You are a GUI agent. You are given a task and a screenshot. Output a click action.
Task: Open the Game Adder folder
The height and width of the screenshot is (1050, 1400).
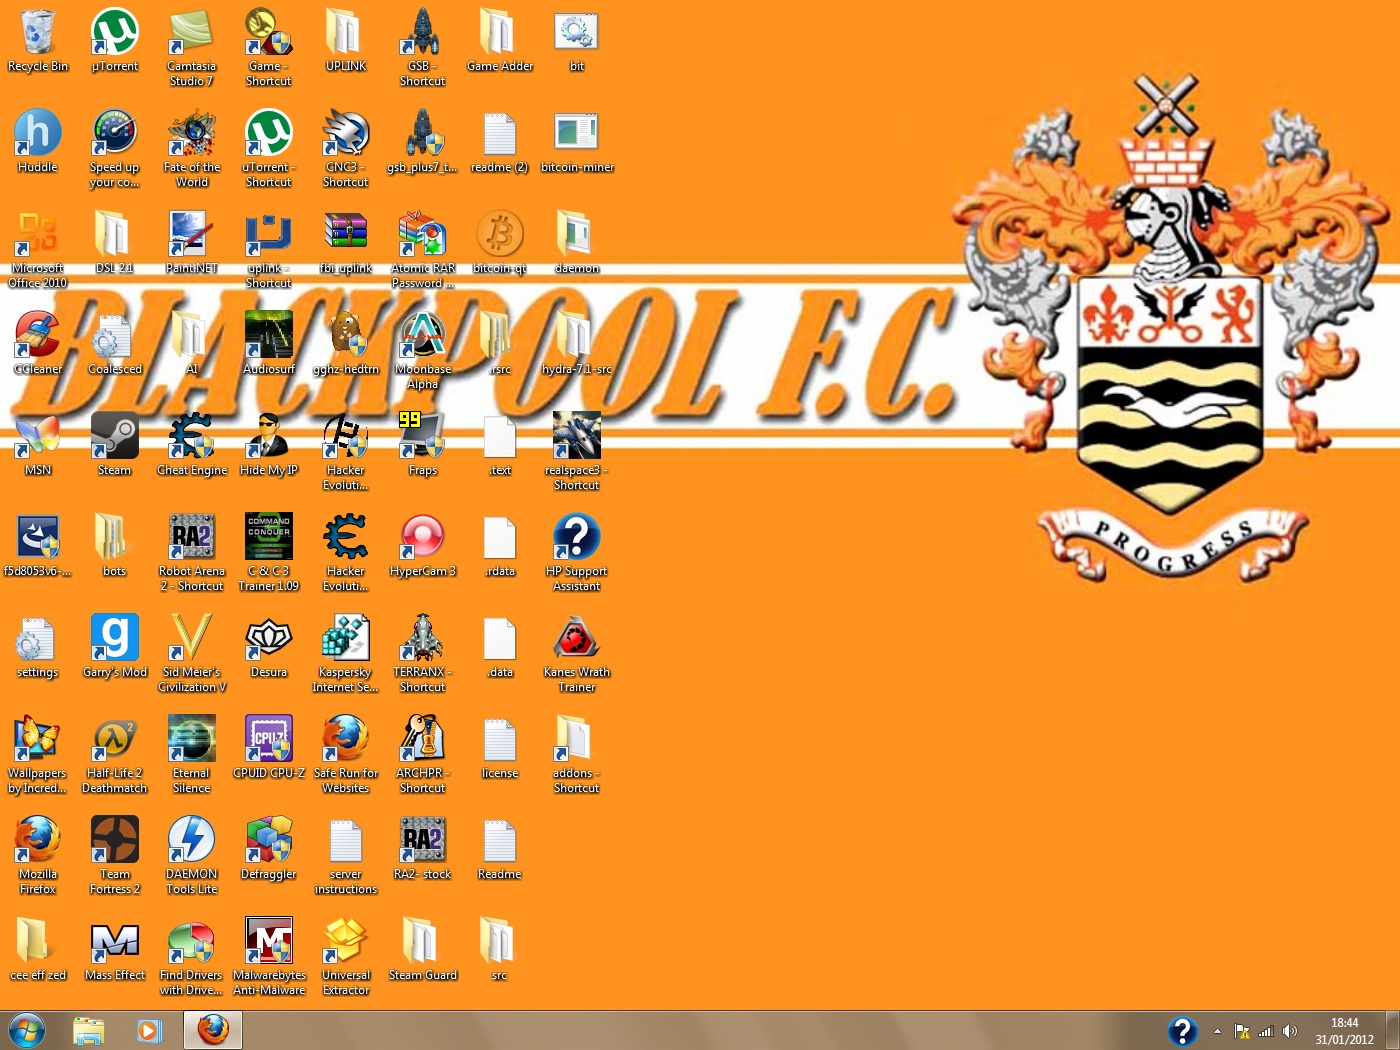(x=500, y=41)
